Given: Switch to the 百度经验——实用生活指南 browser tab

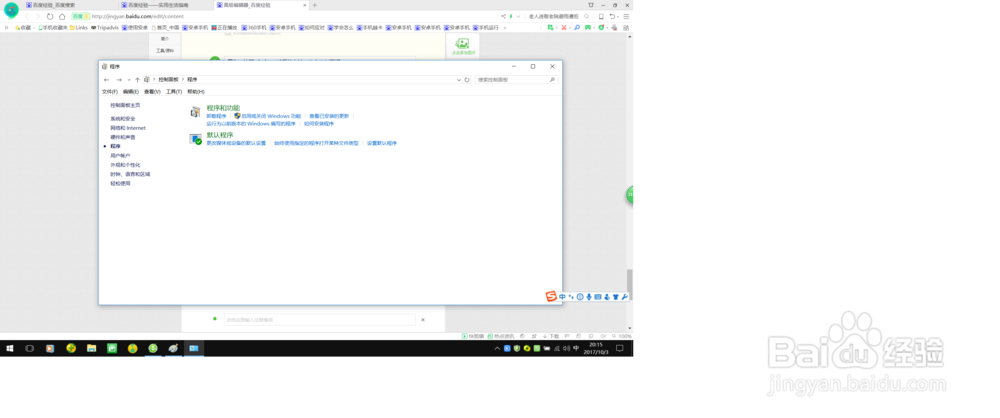Looking at the screenshot, I should point(165,5).
